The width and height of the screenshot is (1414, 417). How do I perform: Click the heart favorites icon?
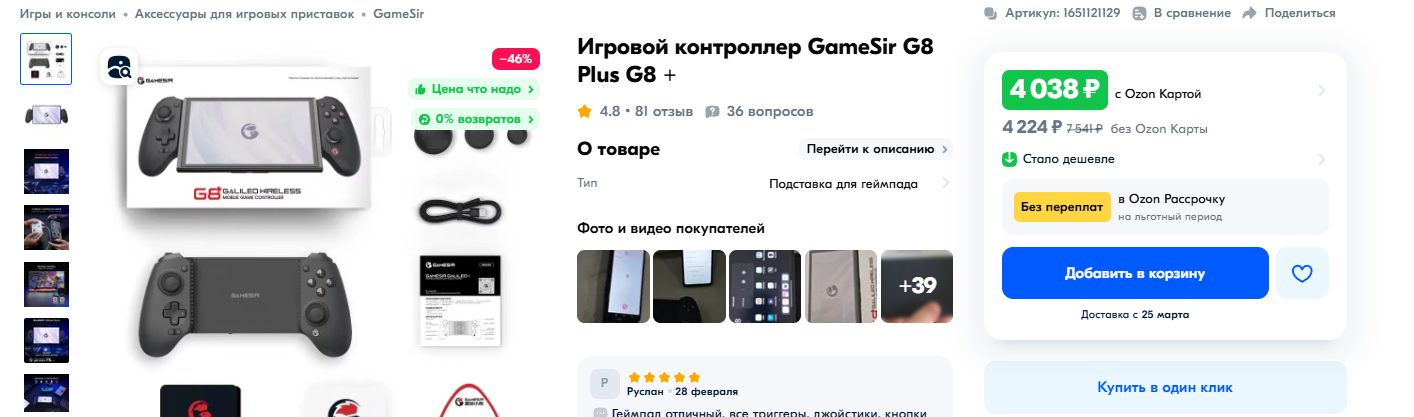(x=1302, y=273)
